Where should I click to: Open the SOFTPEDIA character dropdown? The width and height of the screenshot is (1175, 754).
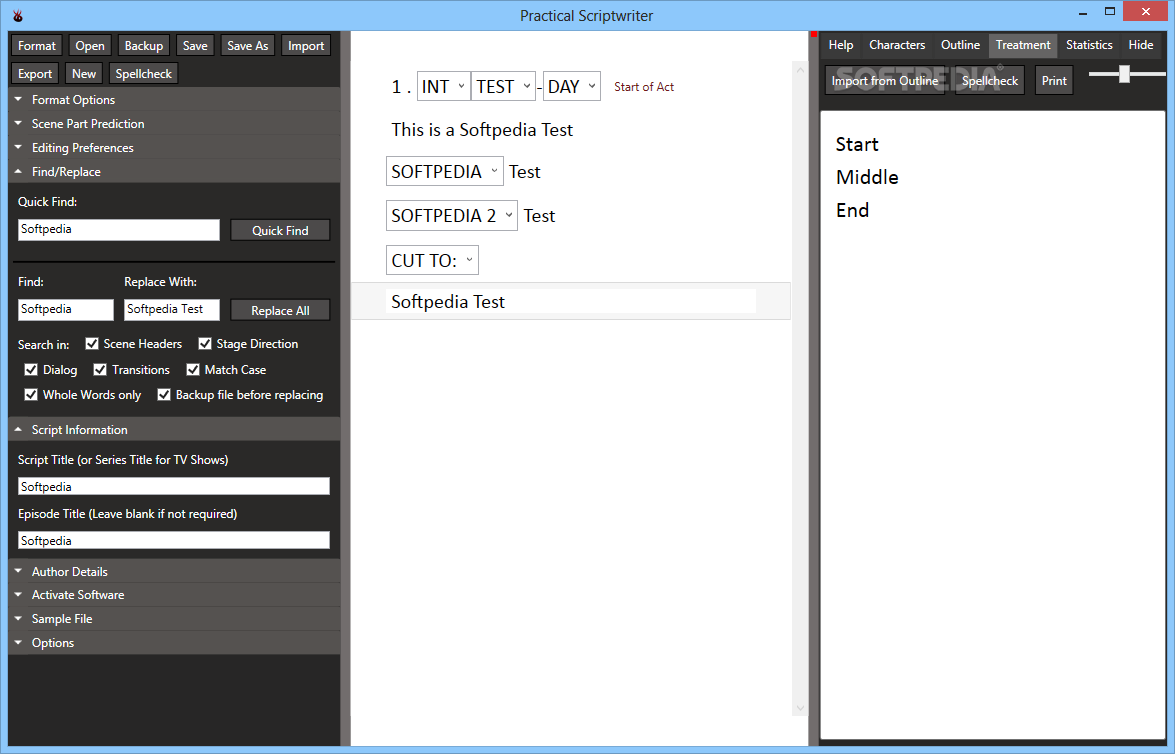click(x=445, y=172)
